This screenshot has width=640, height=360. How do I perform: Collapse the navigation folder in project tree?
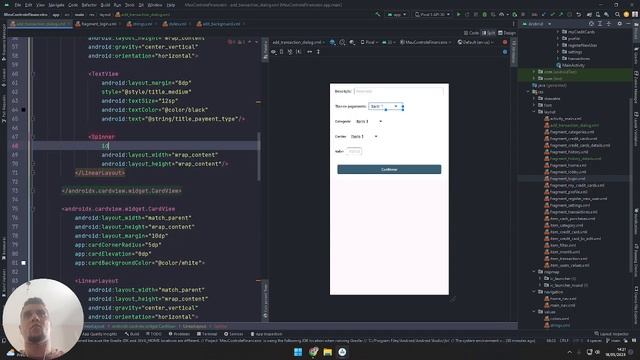coord(534,292)
